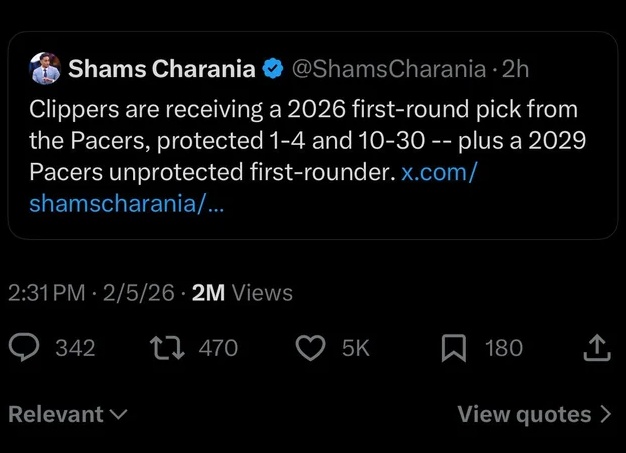Click the 2:31 PM timestamp
626x453 pixels.
[46, 293]
